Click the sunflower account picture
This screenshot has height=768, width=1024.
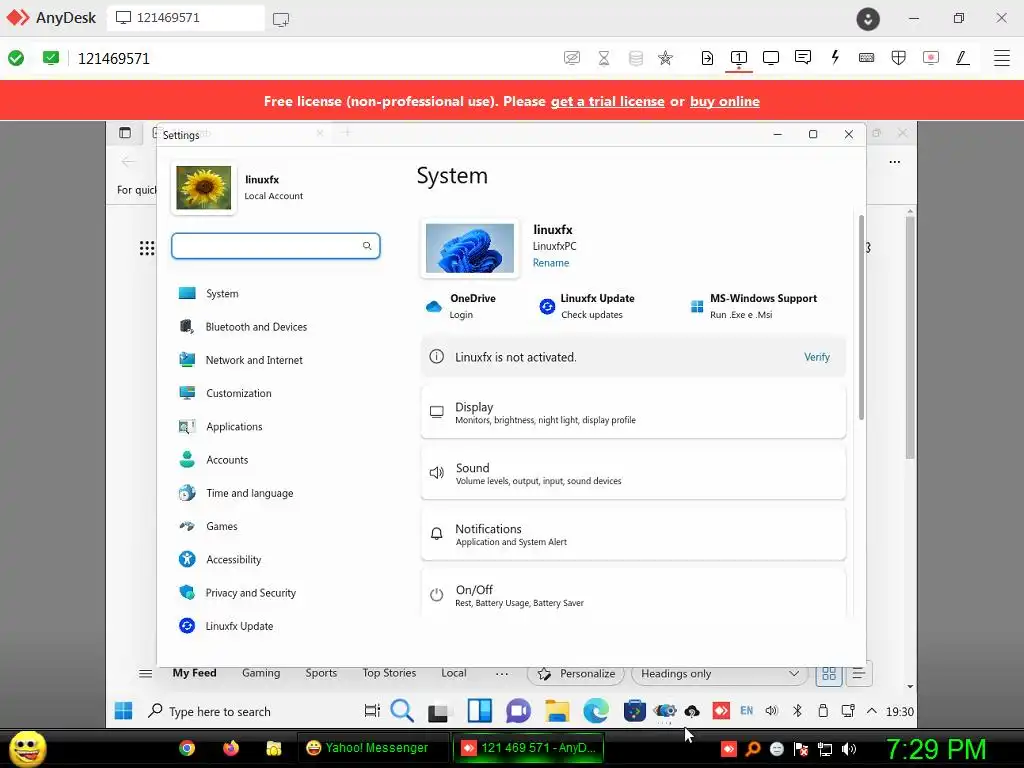tap(204, 187)
